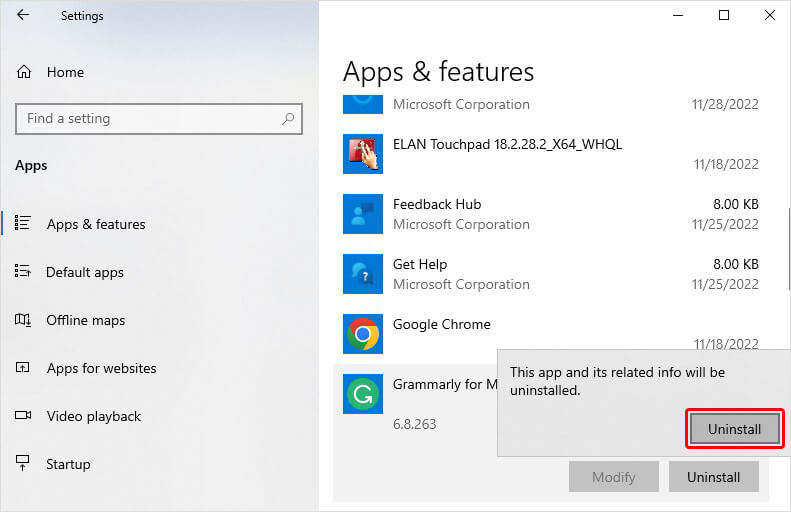Open Apps for websites page
Viewport: 791px width, 512px height.
[x=101, y=368]
